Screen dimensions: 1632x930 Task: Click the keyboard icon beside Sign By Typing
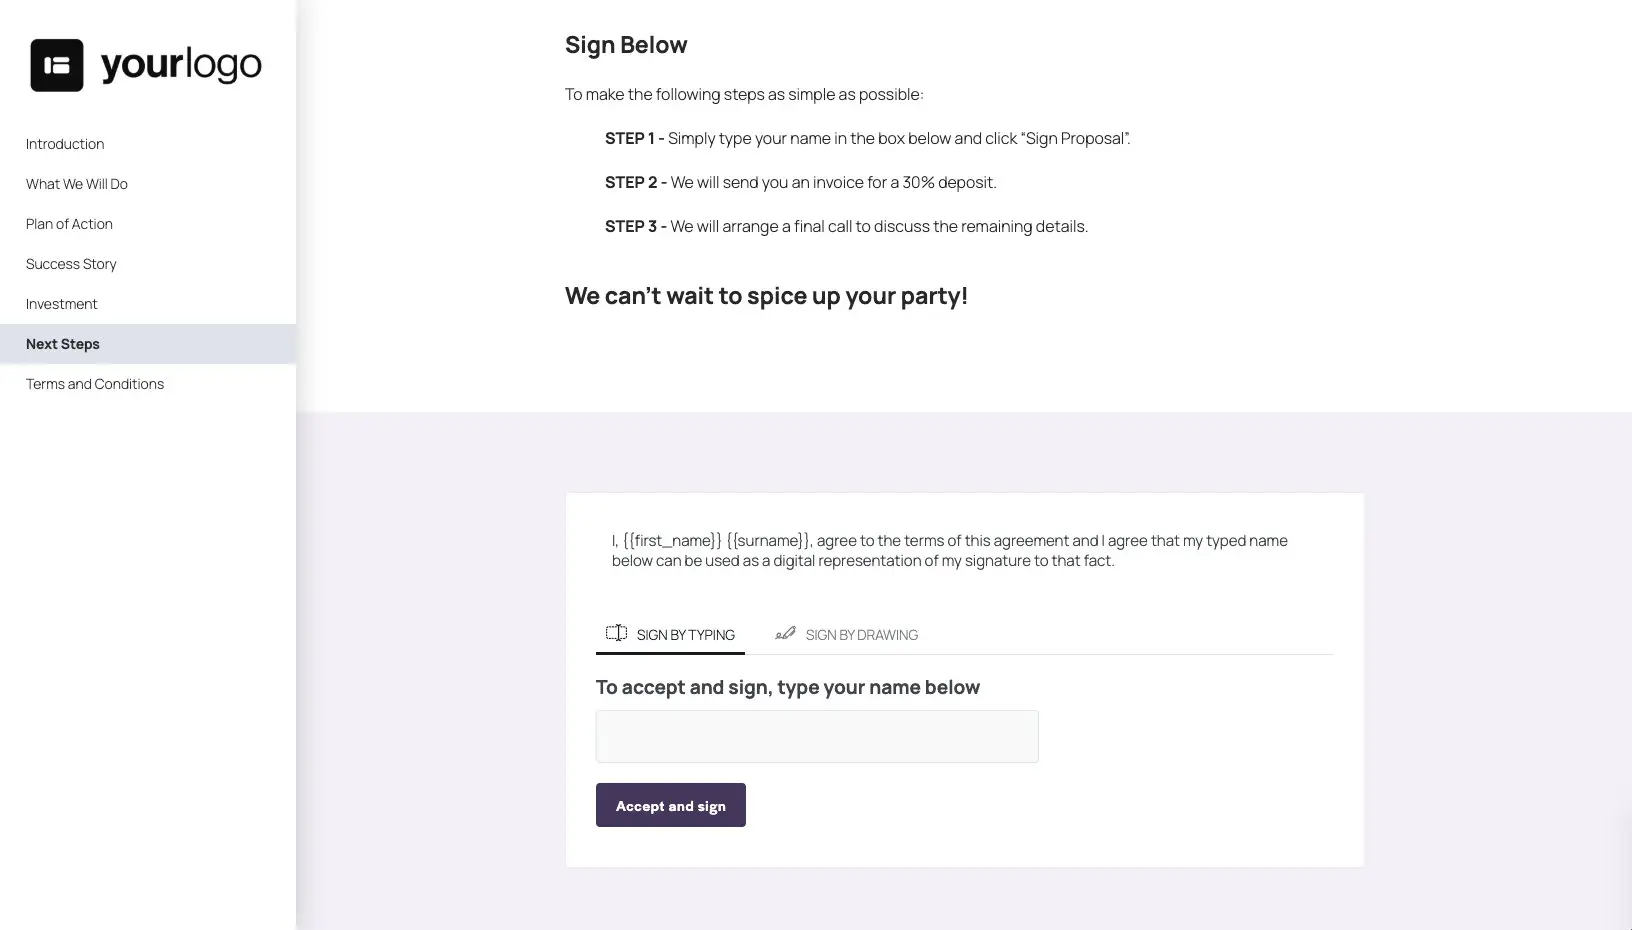point(616,633)
